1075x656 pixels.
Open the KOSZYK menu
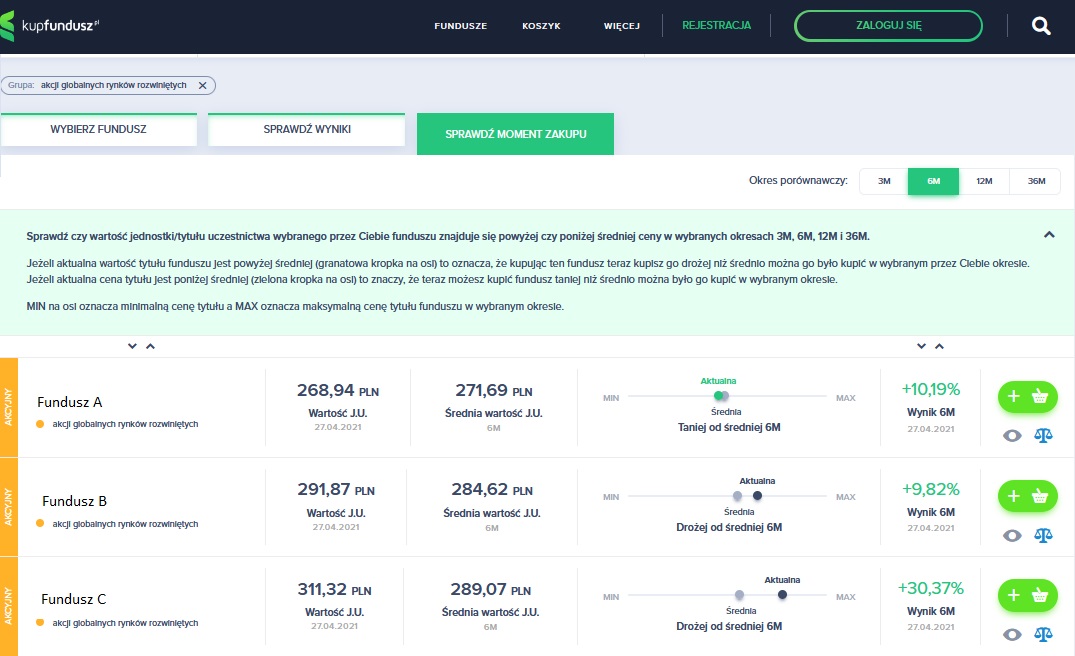pos(541,26)
